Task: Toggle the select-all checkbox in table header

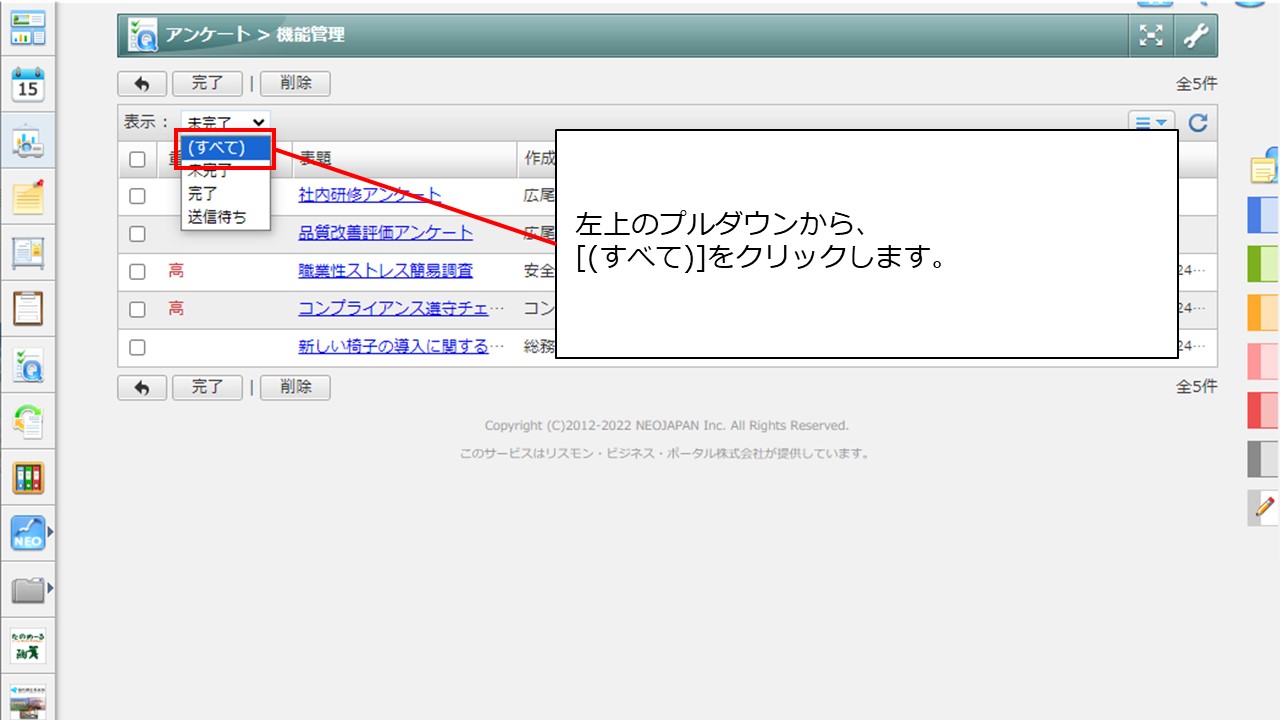Action: point(138,159)
